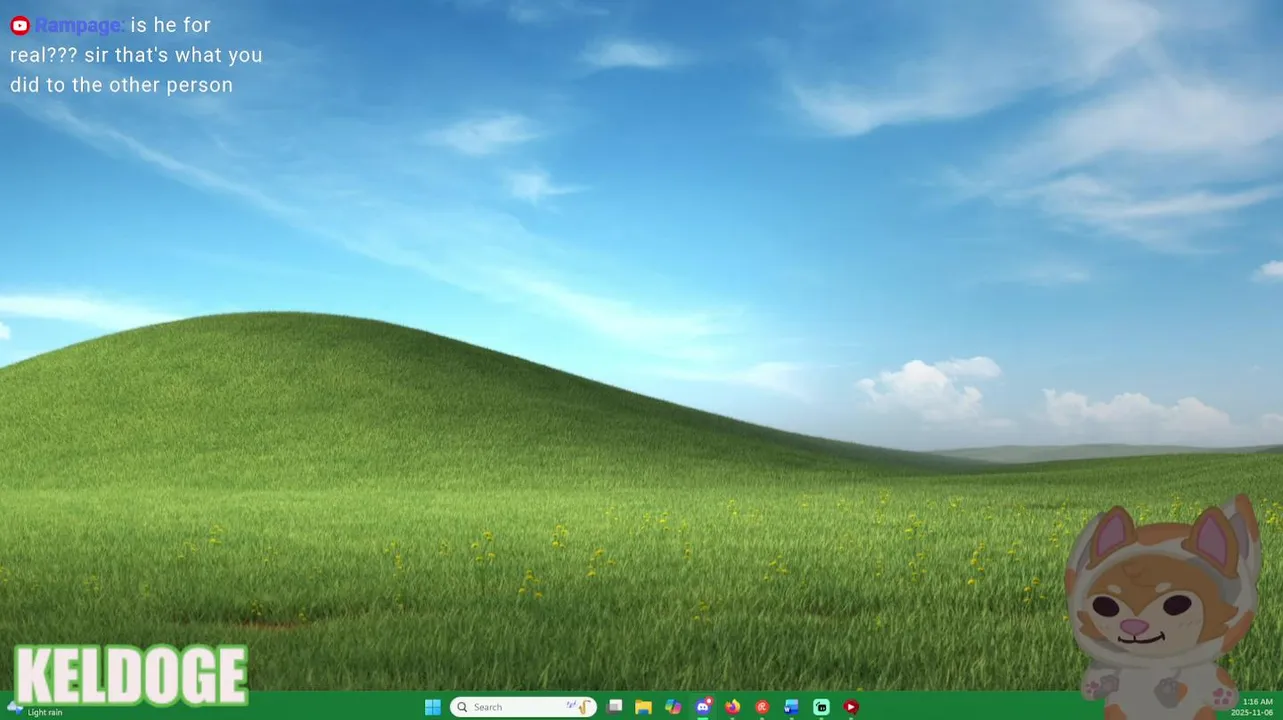The image size is (1283, 720).
Task: Open the Light rain weather widget
Action: [35, 709]
